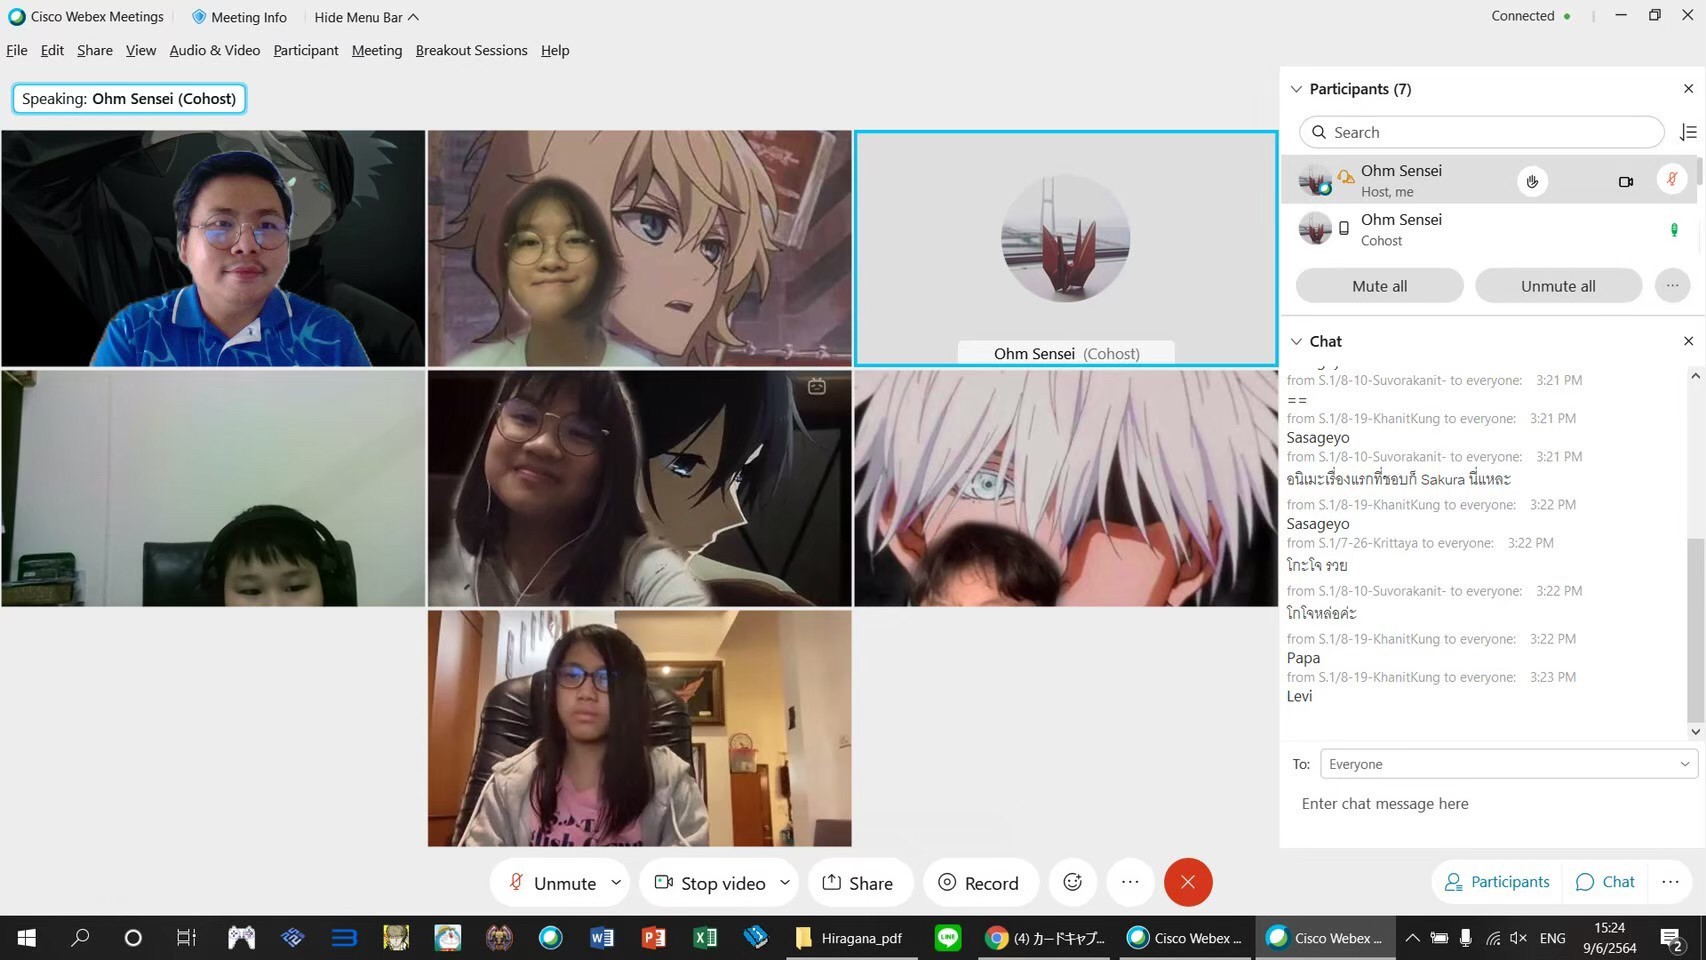Click Stop video button
1706x960 pixels.
pos(710,883)
